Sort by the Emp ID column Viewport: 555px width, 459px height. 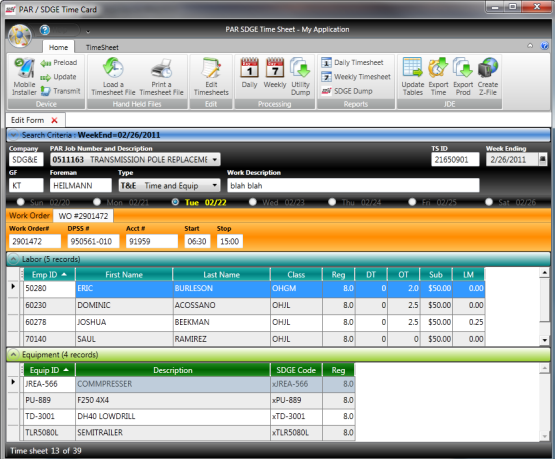pos(49,275)
